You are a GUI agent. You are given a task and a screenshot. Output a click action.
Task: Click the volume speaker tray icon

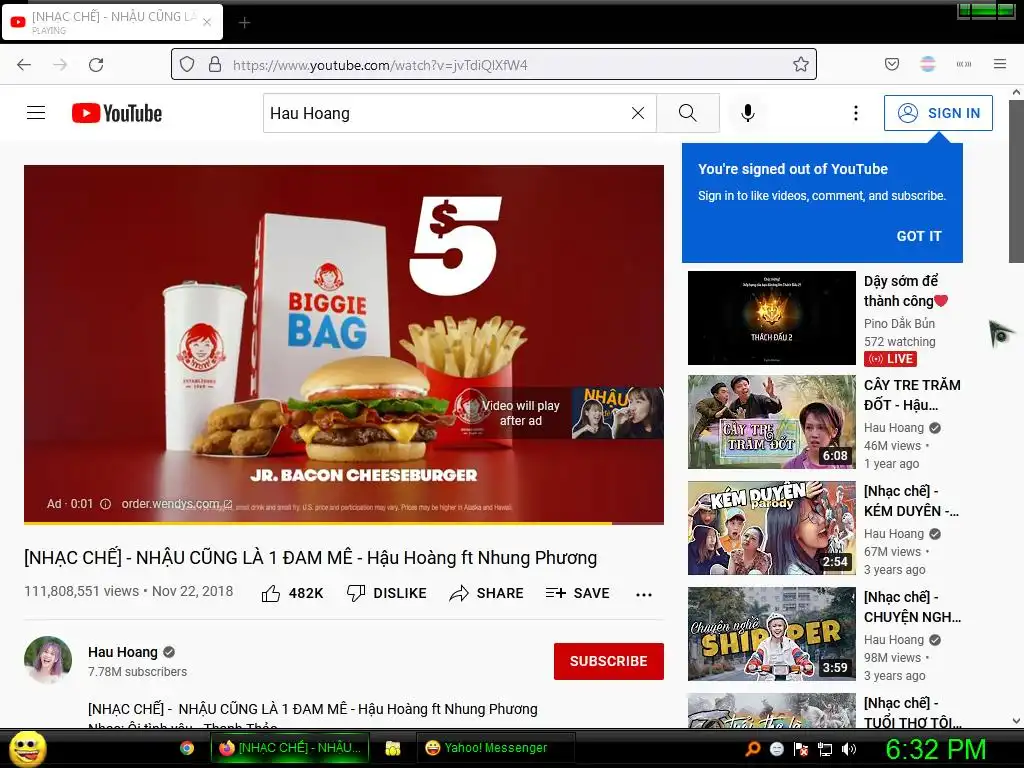pyautogui.click(x=849, y=749)
